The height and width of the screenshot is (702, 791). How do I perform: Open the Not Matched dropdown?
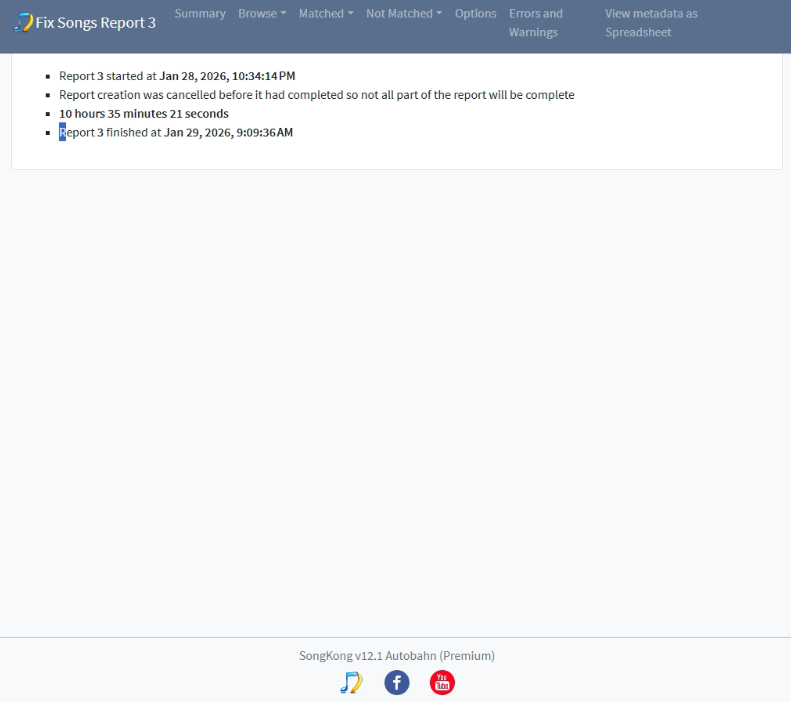[x=404, y=14]
